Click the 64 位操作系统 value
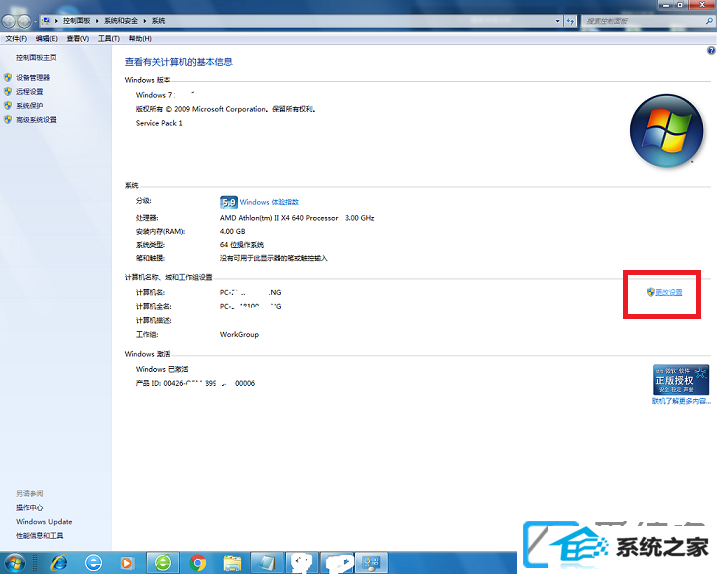 pyautogui.click(x=241, y=245)
